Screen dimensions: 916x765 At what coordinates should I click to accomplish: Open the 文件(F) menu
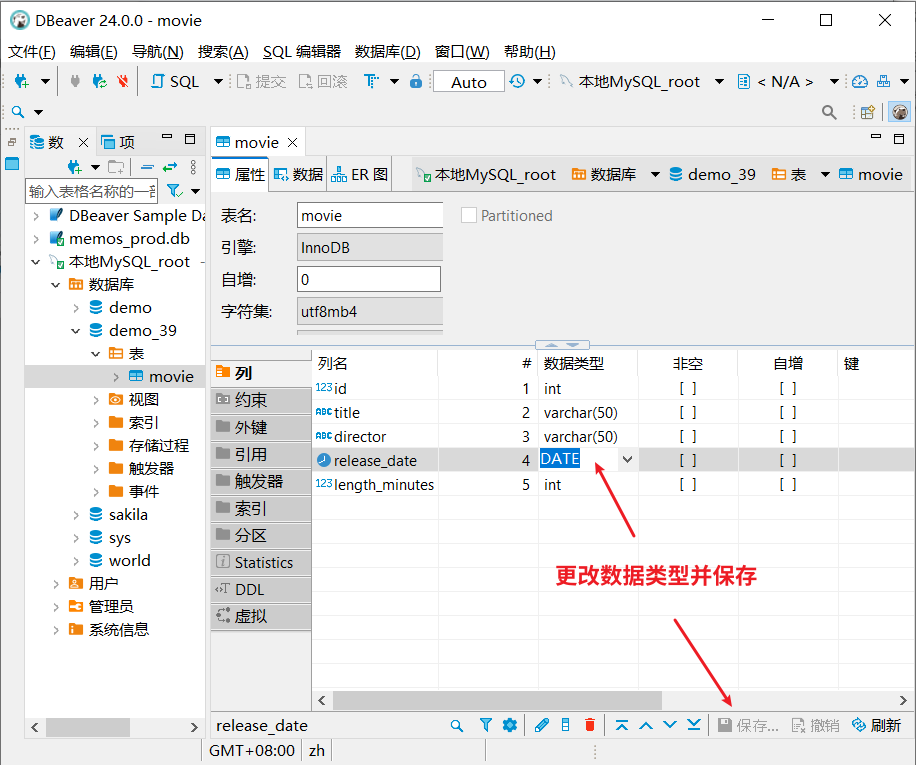pos(32,52)
